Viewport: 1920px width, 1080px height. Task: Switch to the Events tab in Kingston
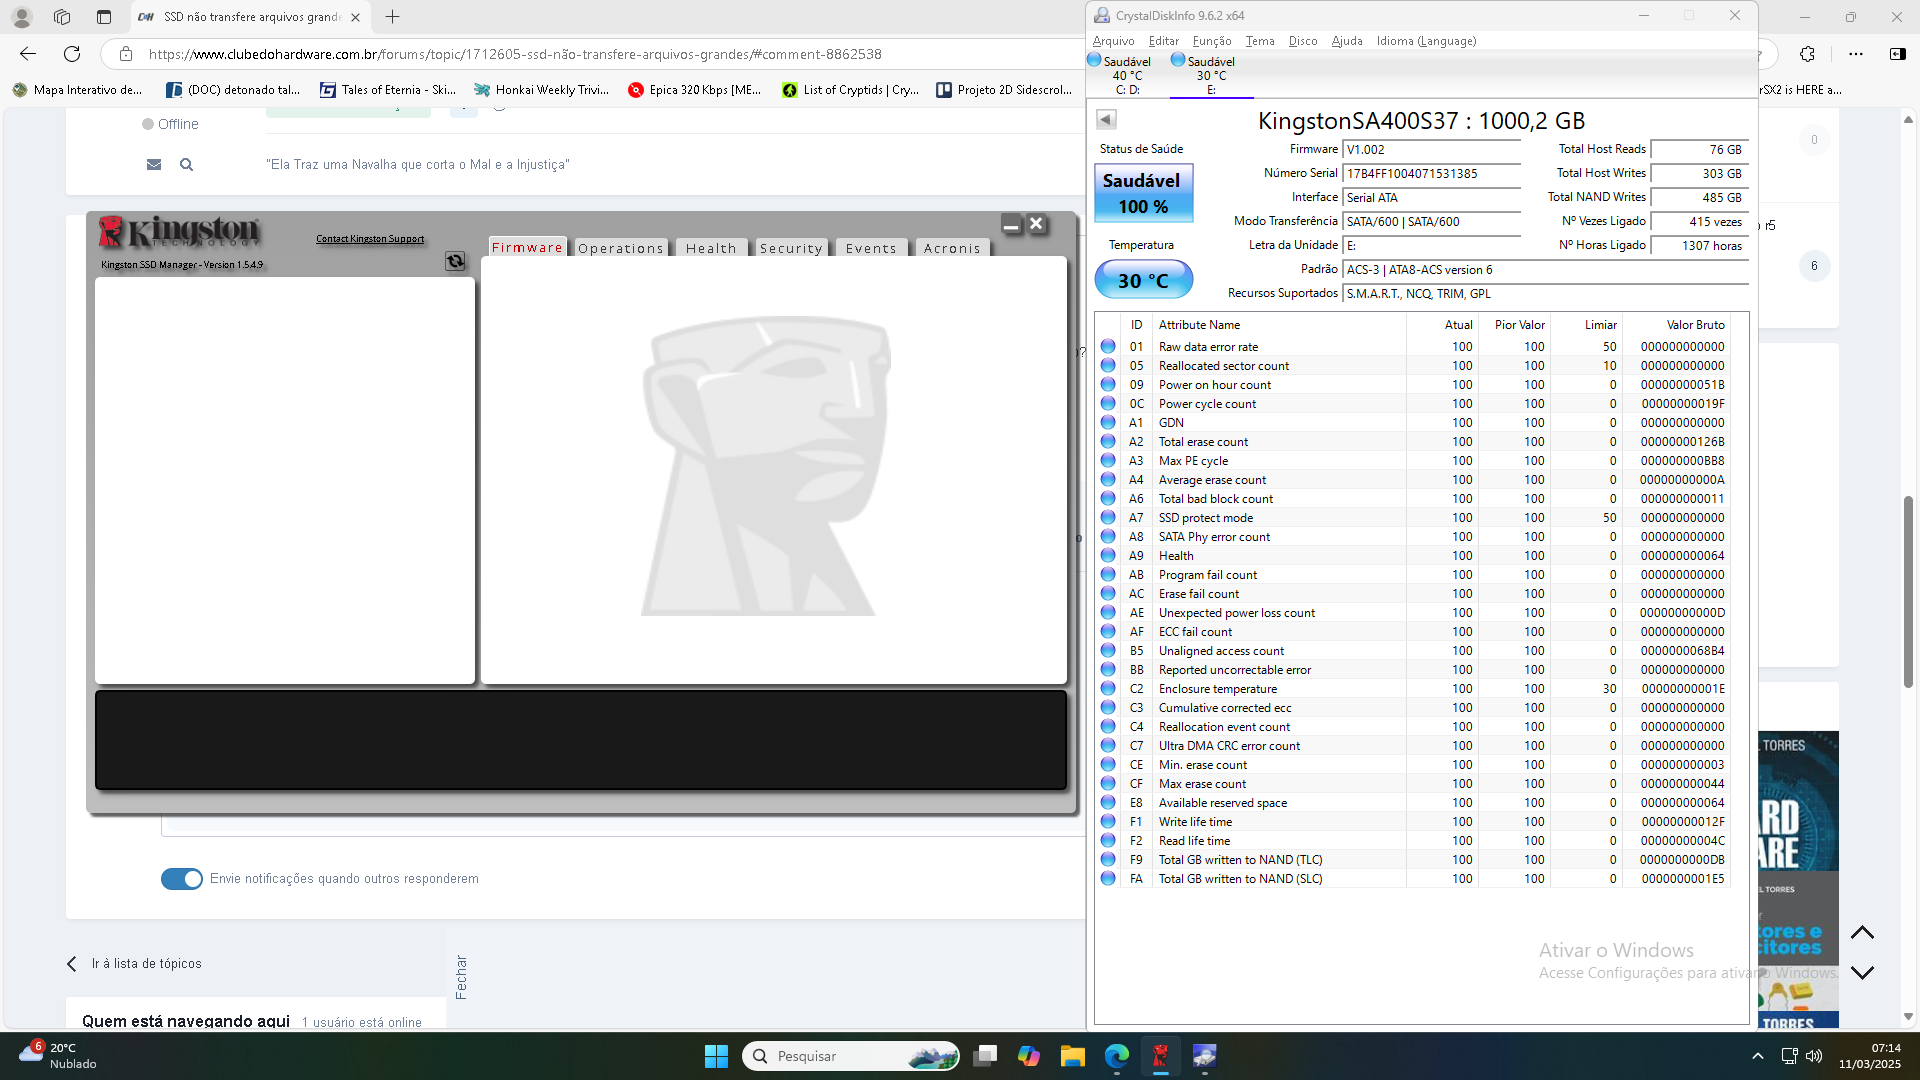(871, 248)
